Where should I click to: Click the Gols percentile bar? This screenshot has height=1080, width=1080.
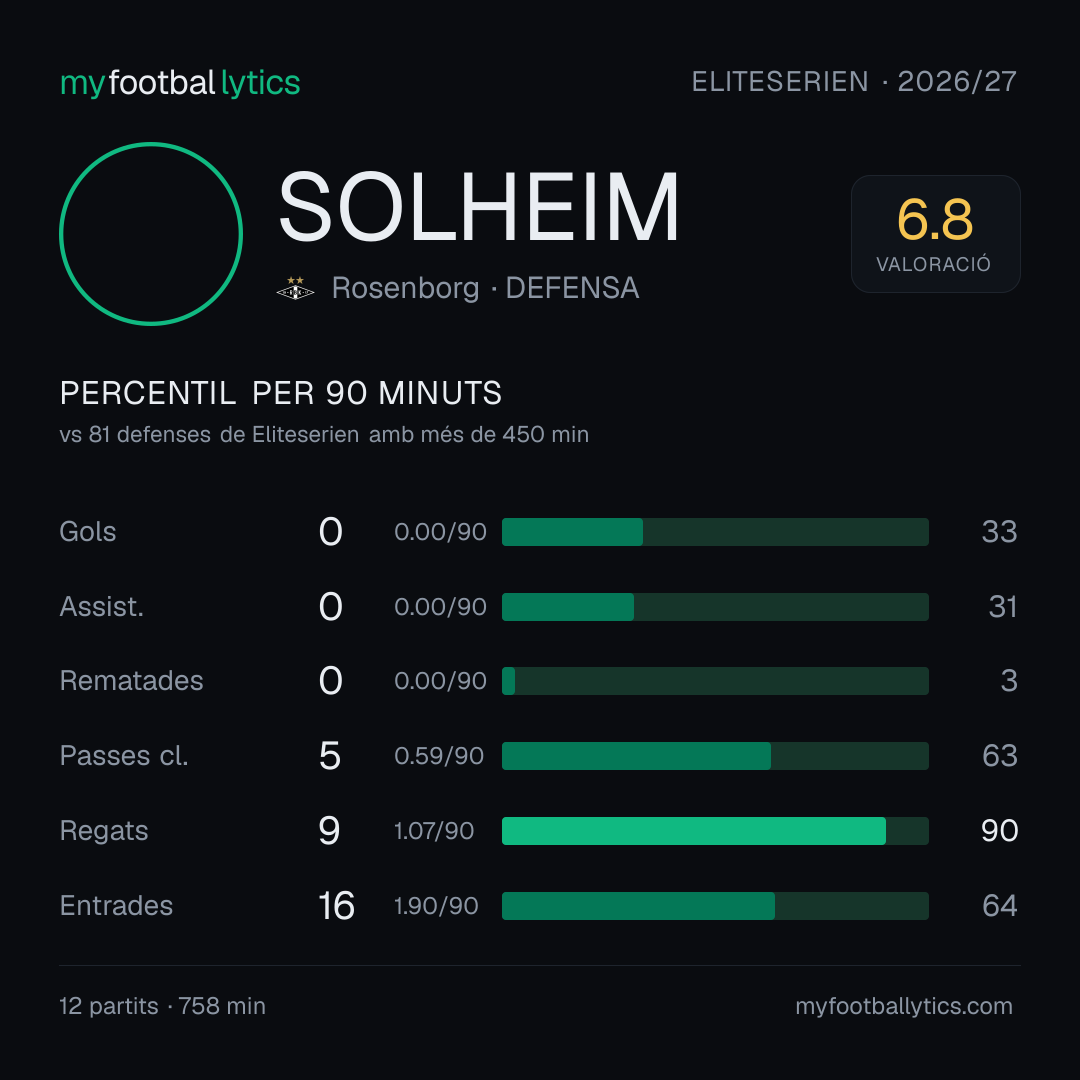(x=715, y=532)
